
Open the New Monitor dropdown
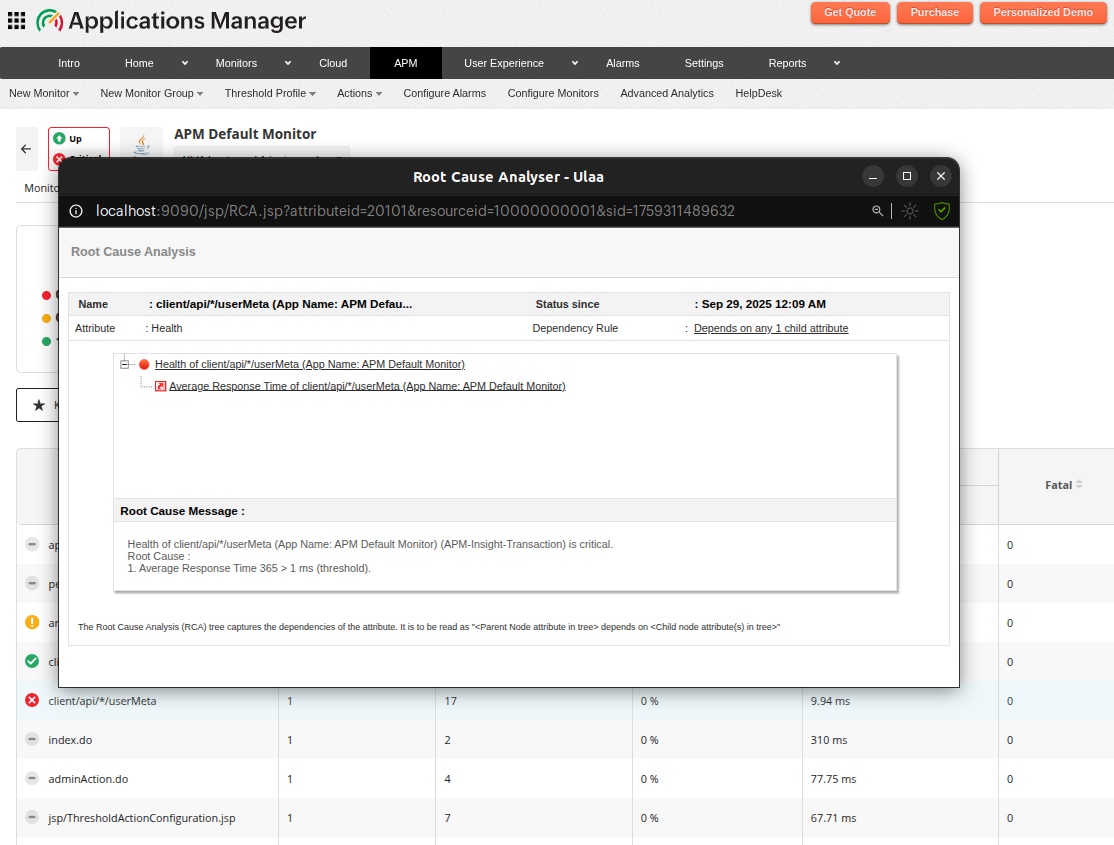pos(42,93)
